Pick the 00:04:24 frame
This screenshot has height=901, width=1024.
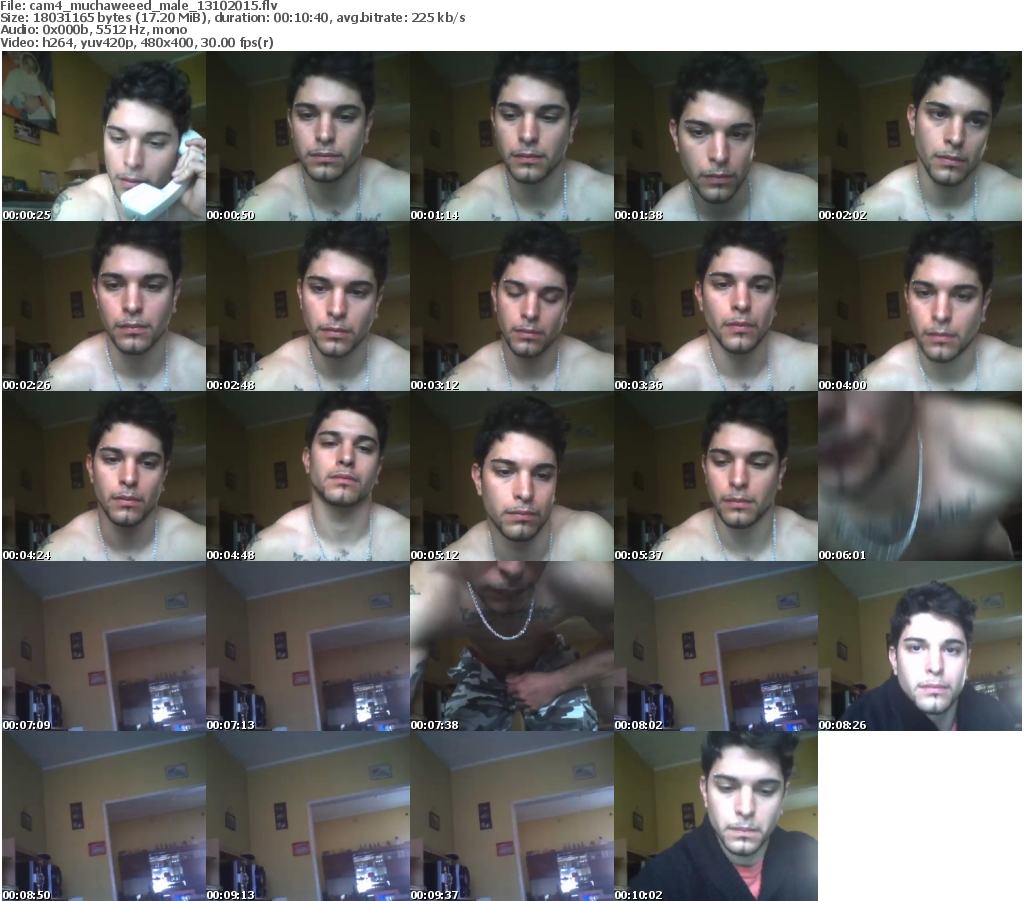[x=104, y=476]
